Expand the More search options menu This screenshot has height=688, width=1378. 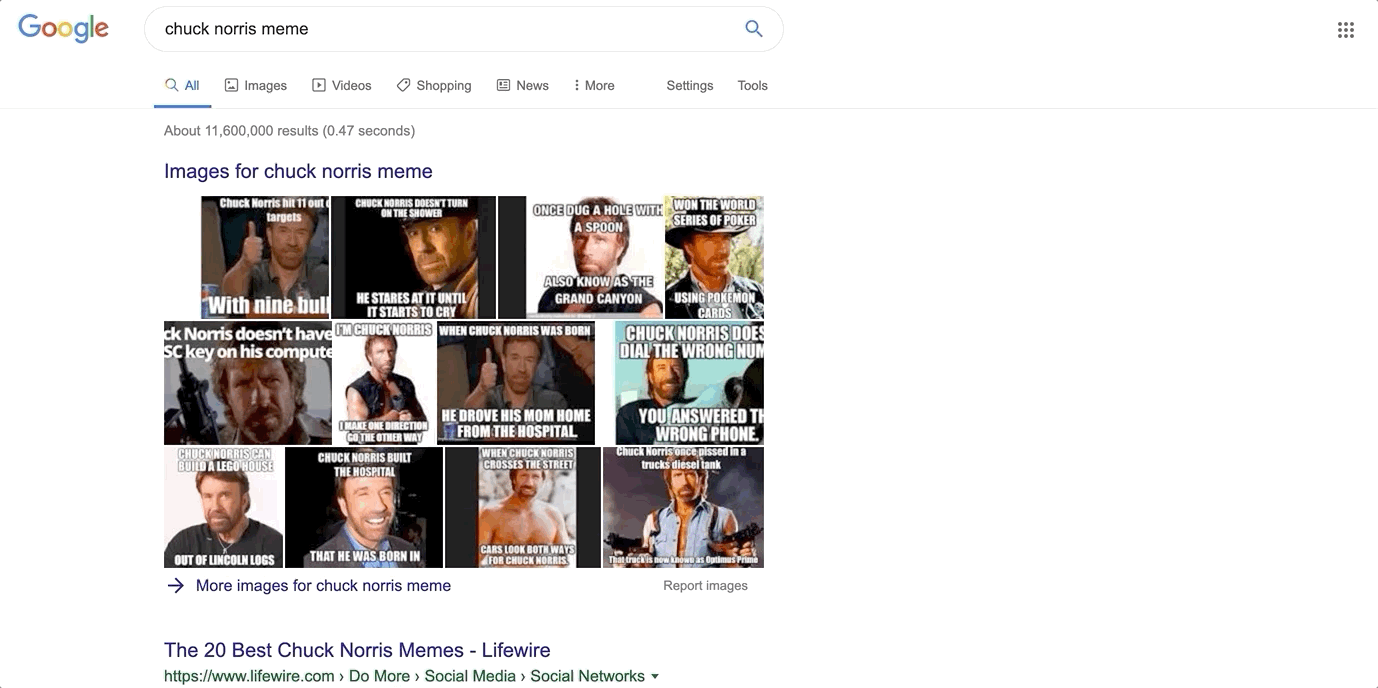[594, 86]
